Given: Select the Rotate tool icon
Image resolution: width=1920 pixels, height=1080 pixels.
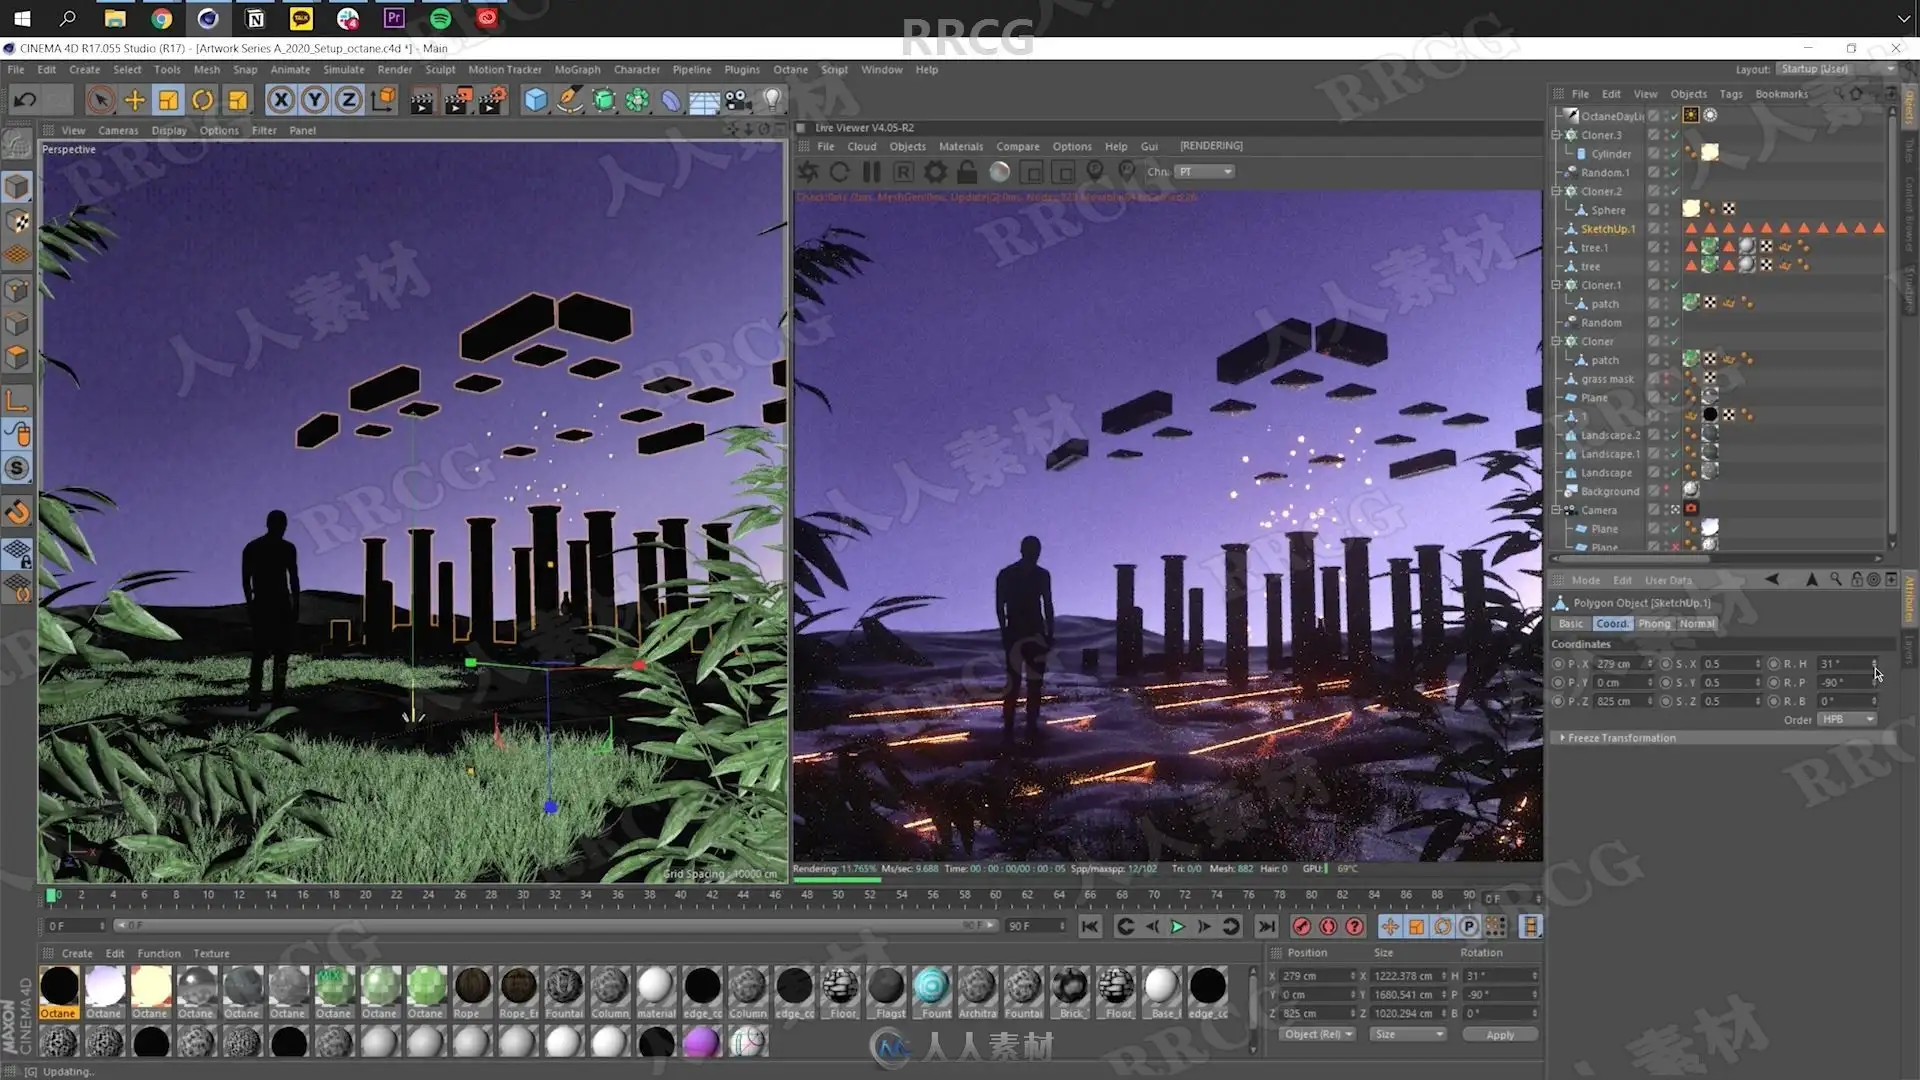Looking at the screenshot, I should click(203, 100).
